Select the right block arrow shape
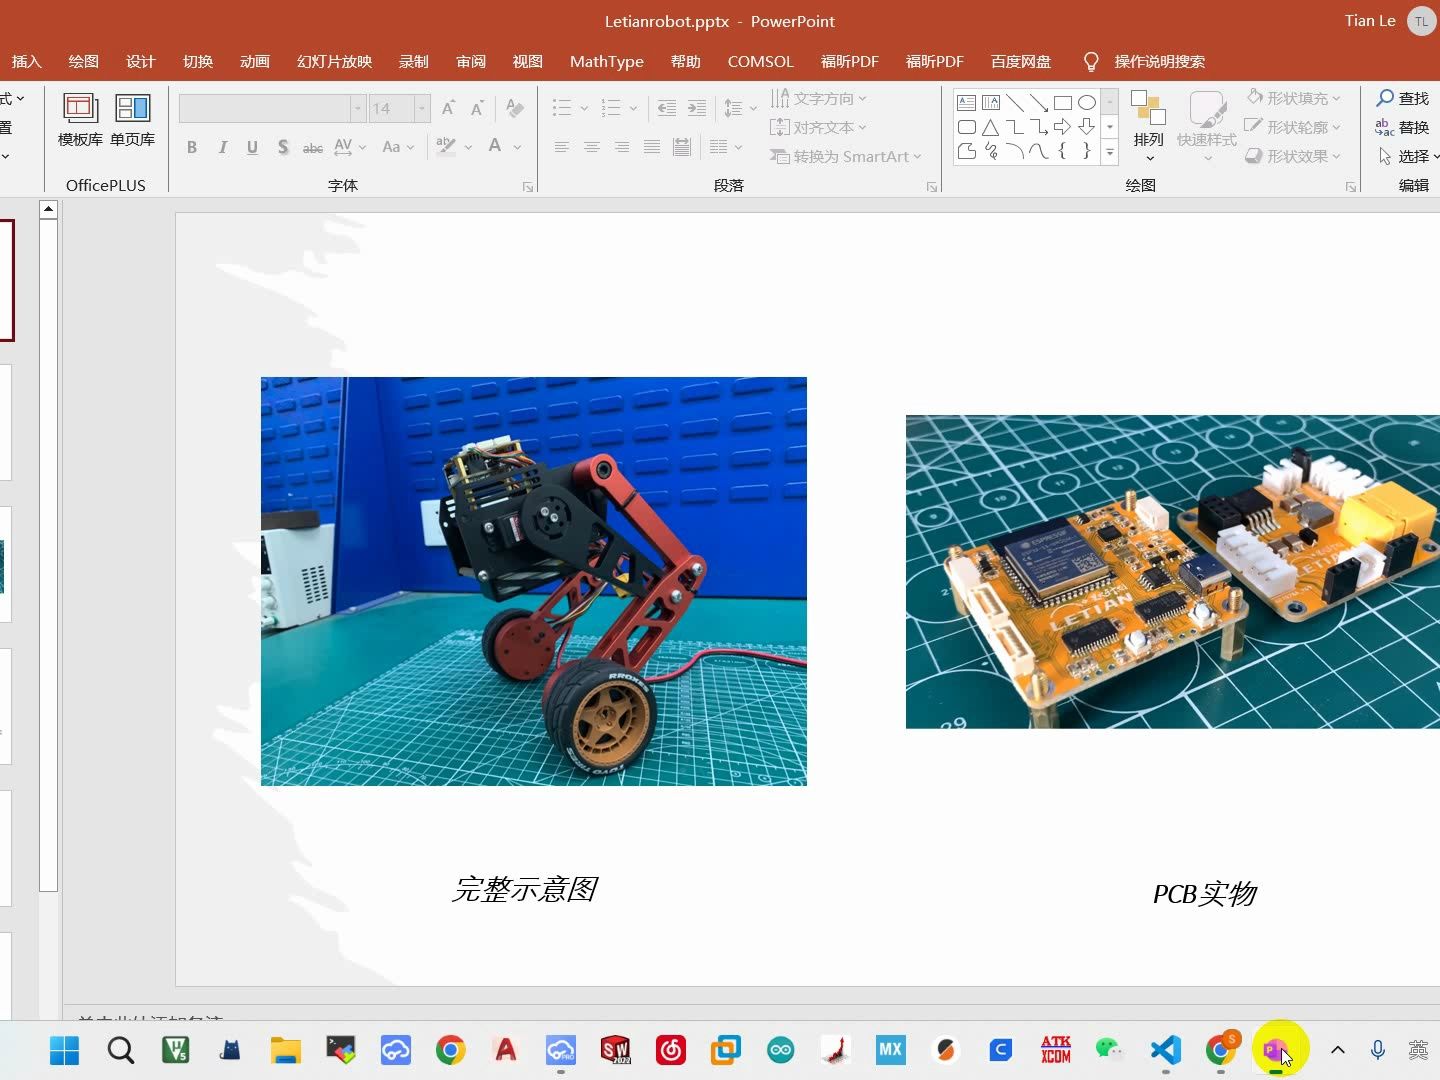Screen dimensions: 1440x1080 [1063, 127]
